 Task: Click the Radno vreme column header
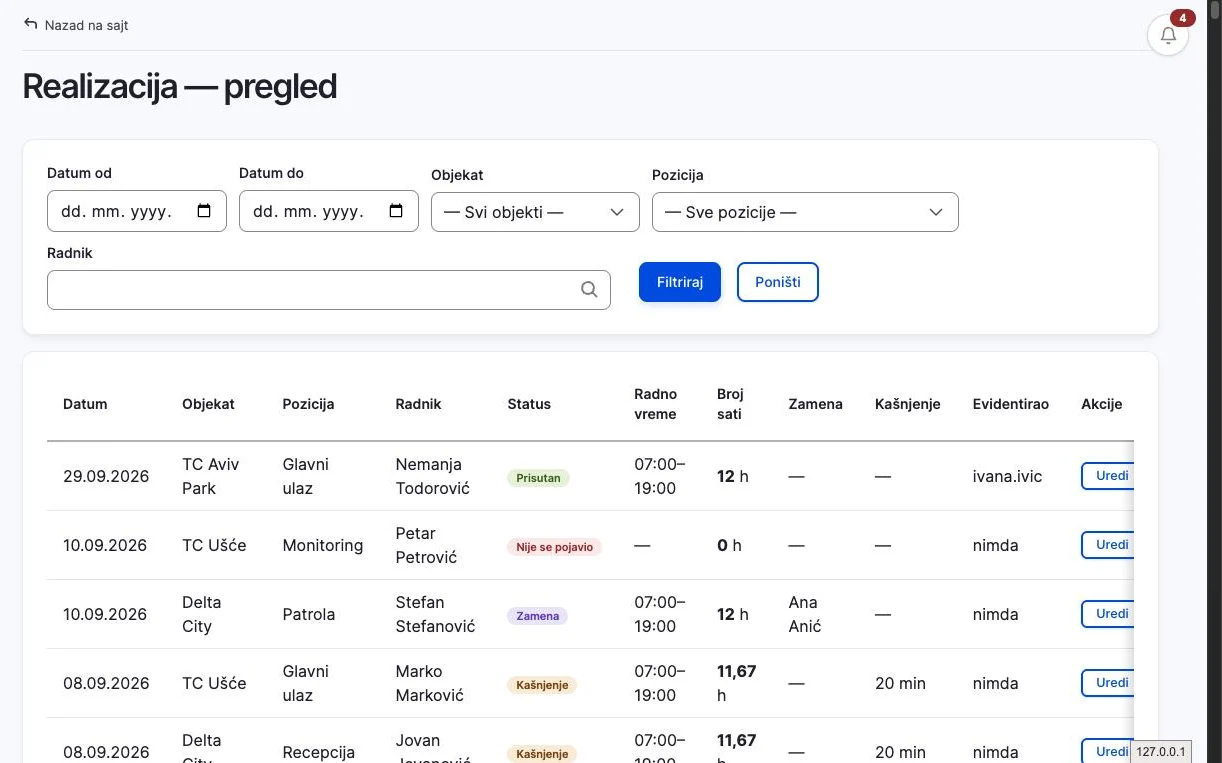pos(656,404)
